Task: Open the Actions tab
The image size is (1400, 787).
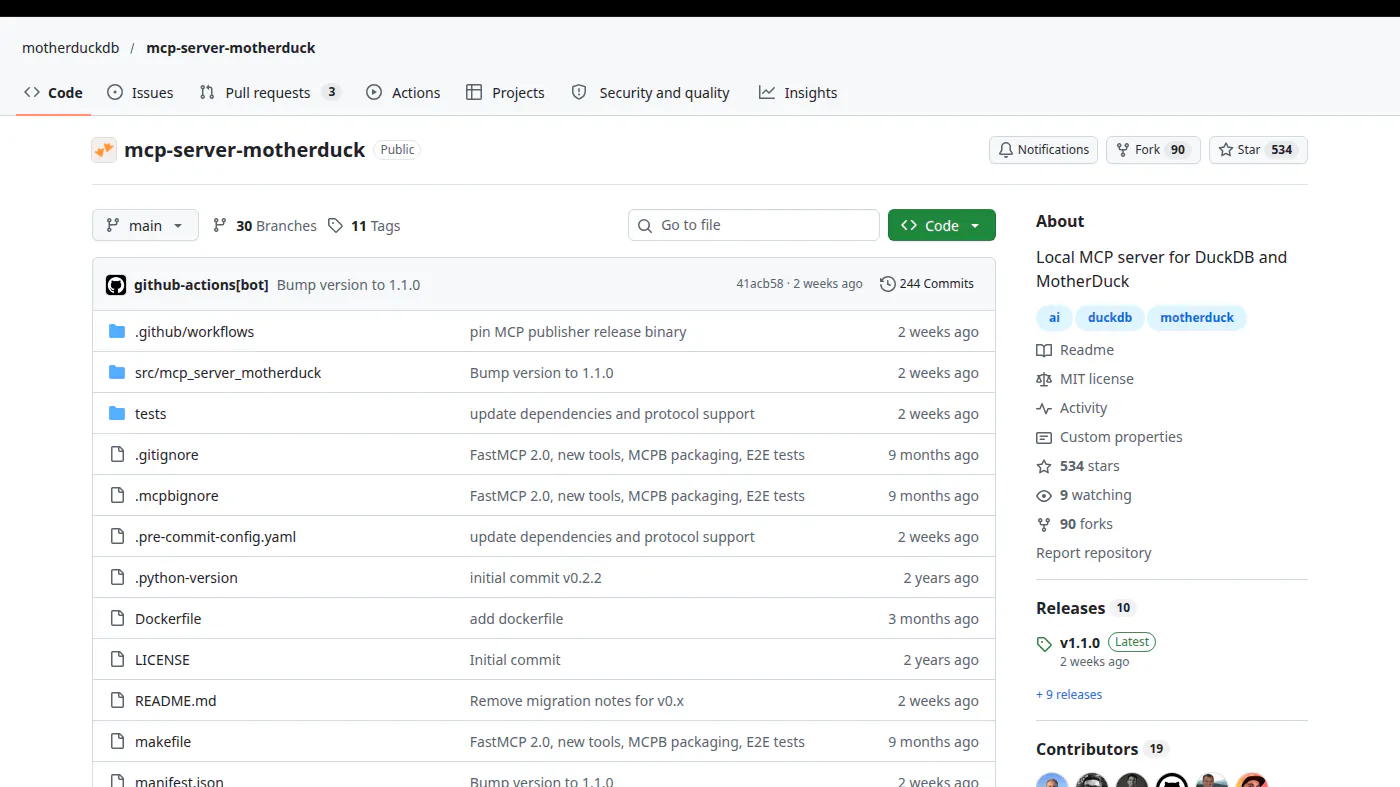Action: pyautogui.click(x=403, y=93)
